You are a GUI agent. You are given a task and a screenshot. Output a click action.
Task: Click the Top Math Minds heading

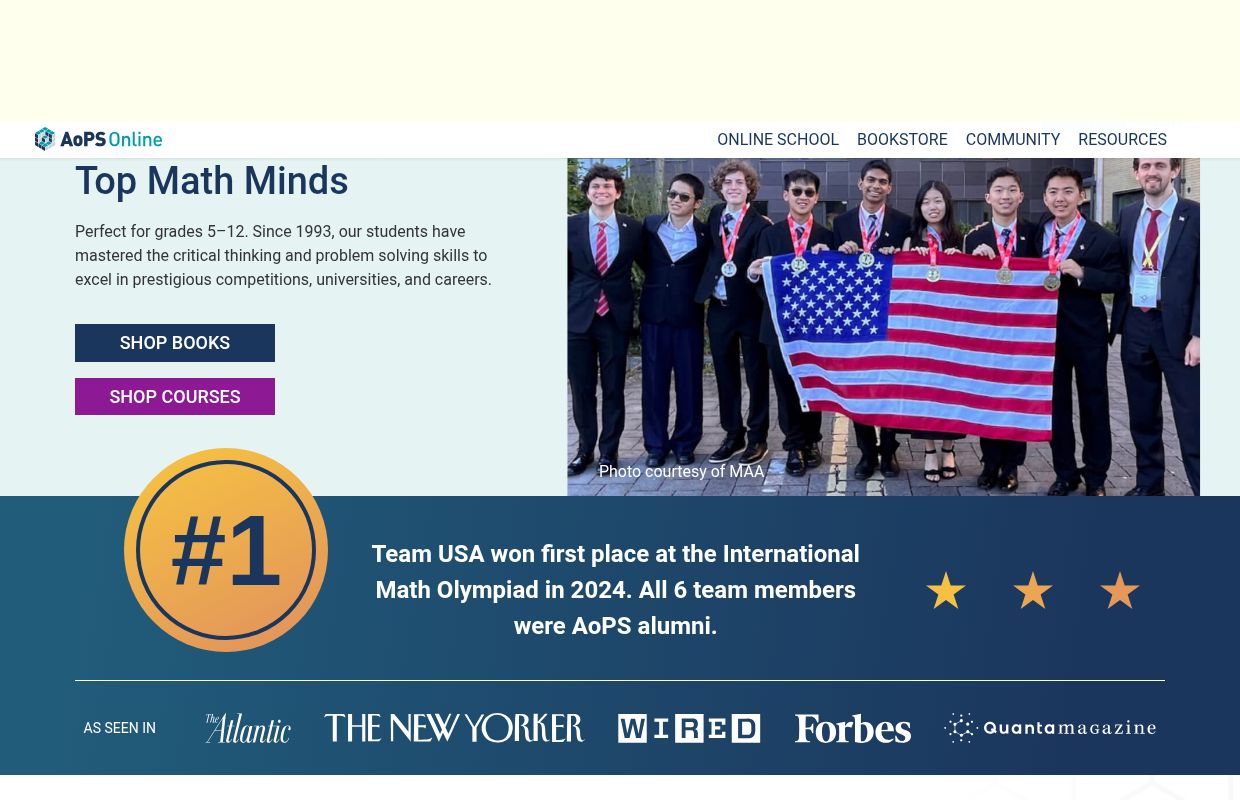tap(212, 181)
